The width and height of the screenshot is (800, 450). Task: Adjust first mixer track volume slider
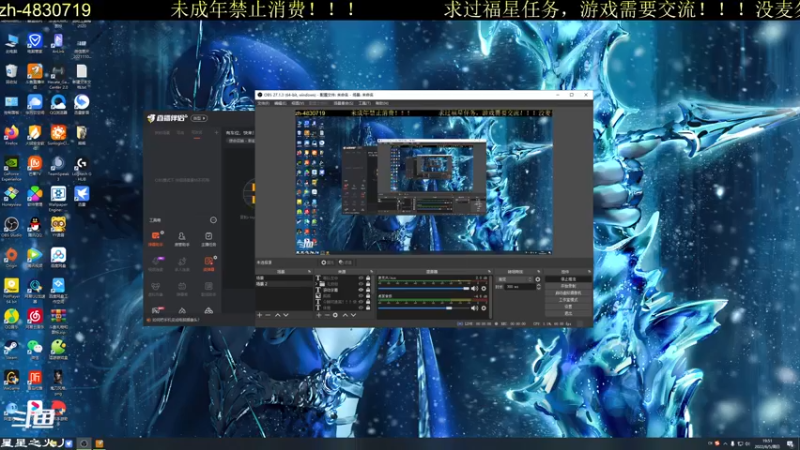pos(423,289)
